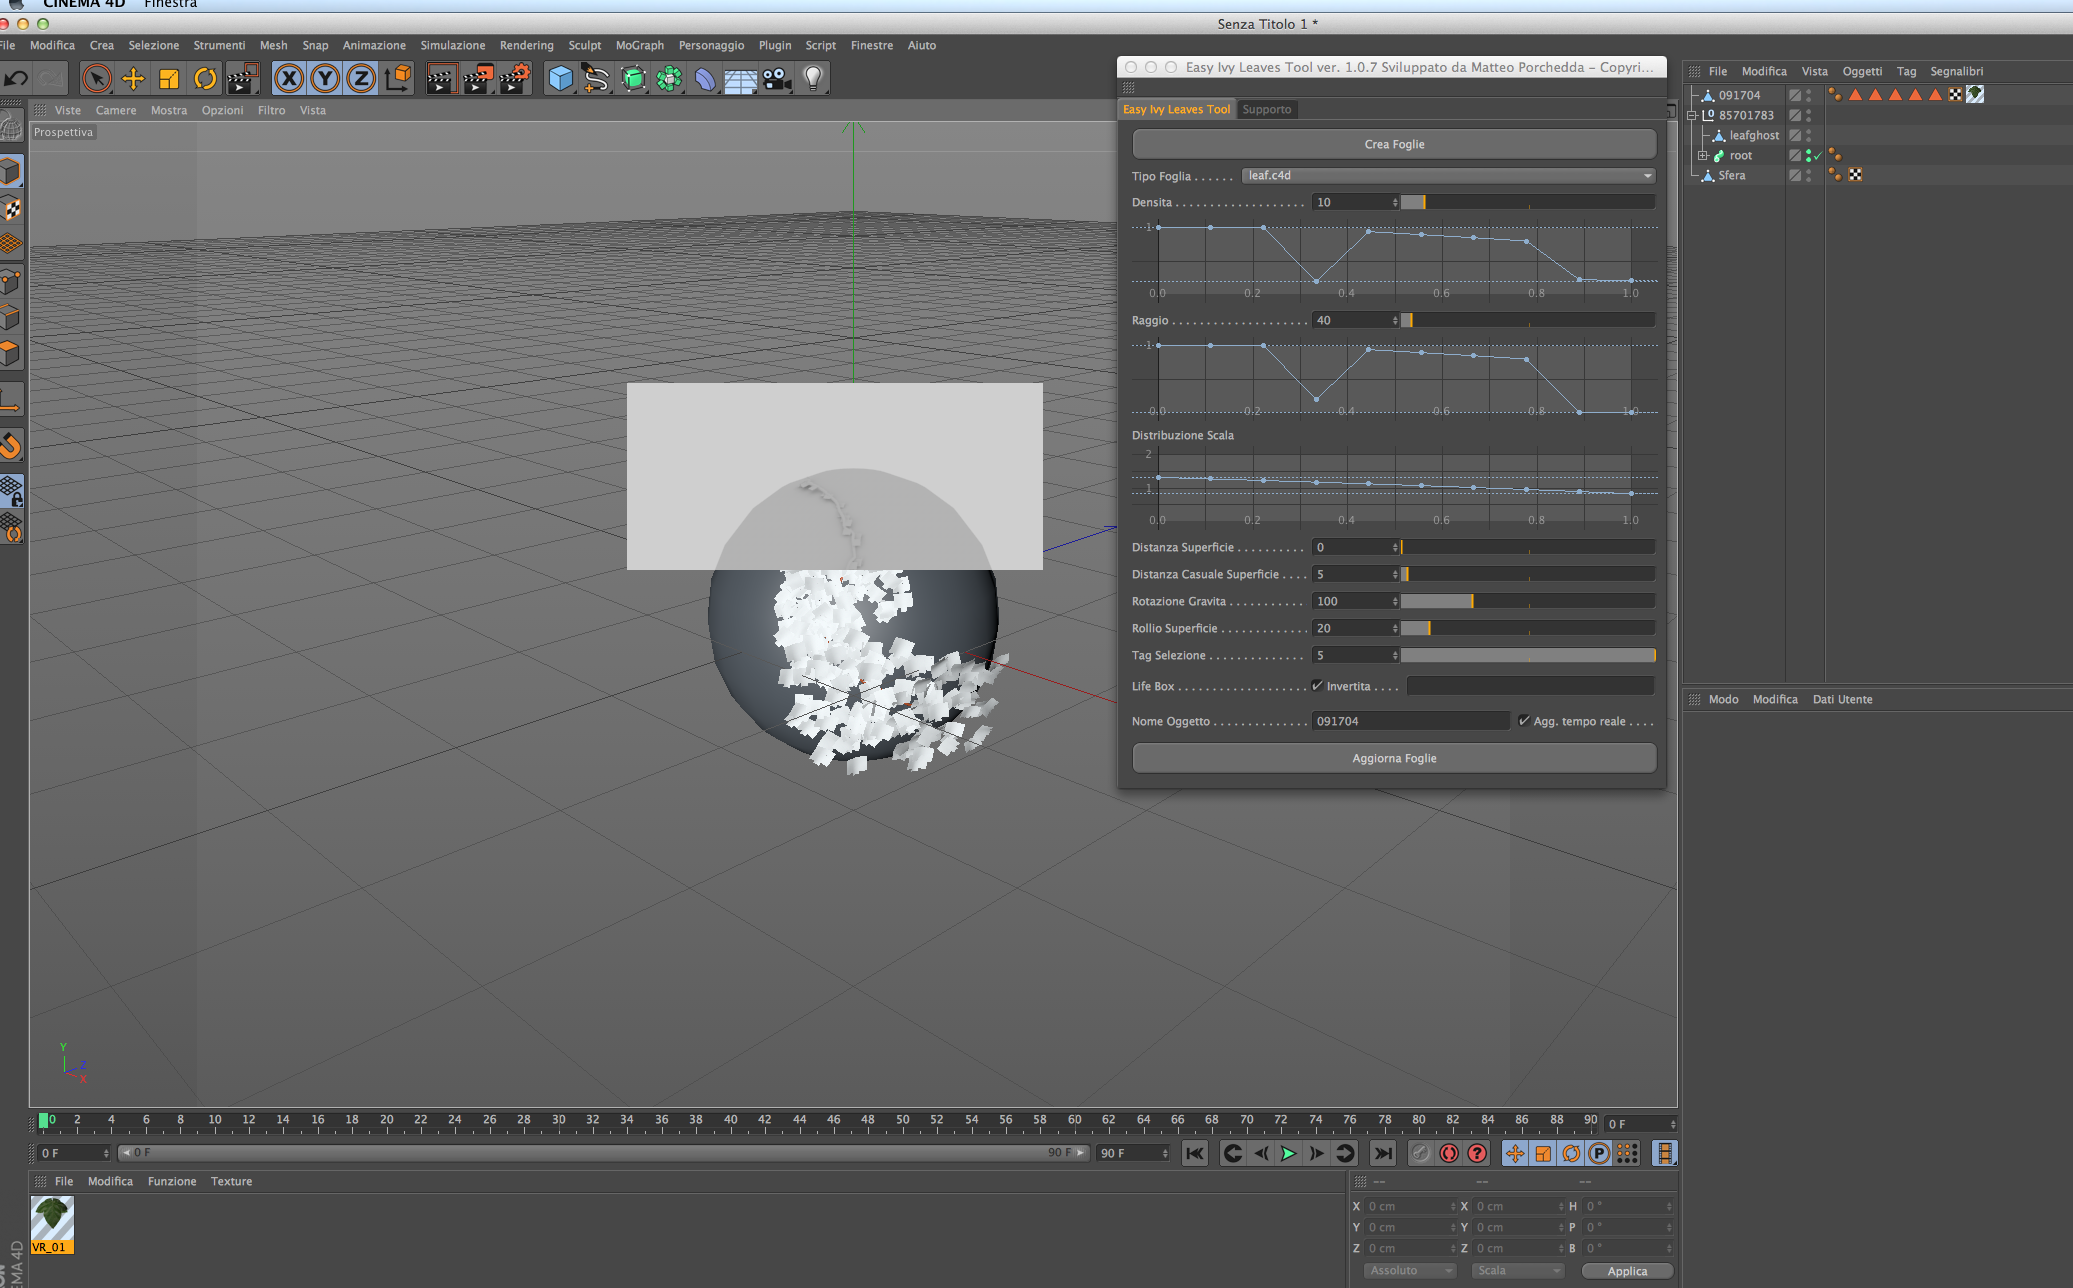Image resolution: width=2073 pixels, height=1288 pixels.
Task: Expand the root object tree node
Action: pyautogui.click(x=1702, y=156)
